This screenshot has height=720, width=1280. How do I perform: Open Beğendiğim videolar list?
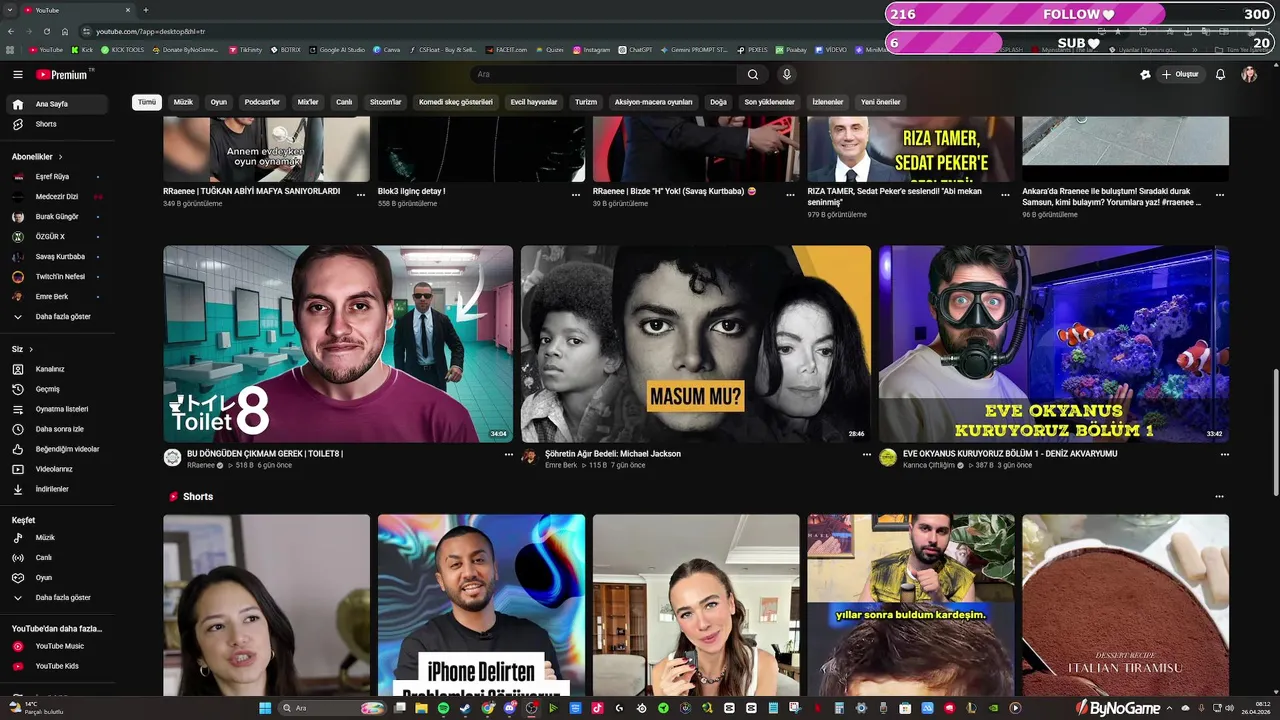pyautogui.click(x=57, y=449)
